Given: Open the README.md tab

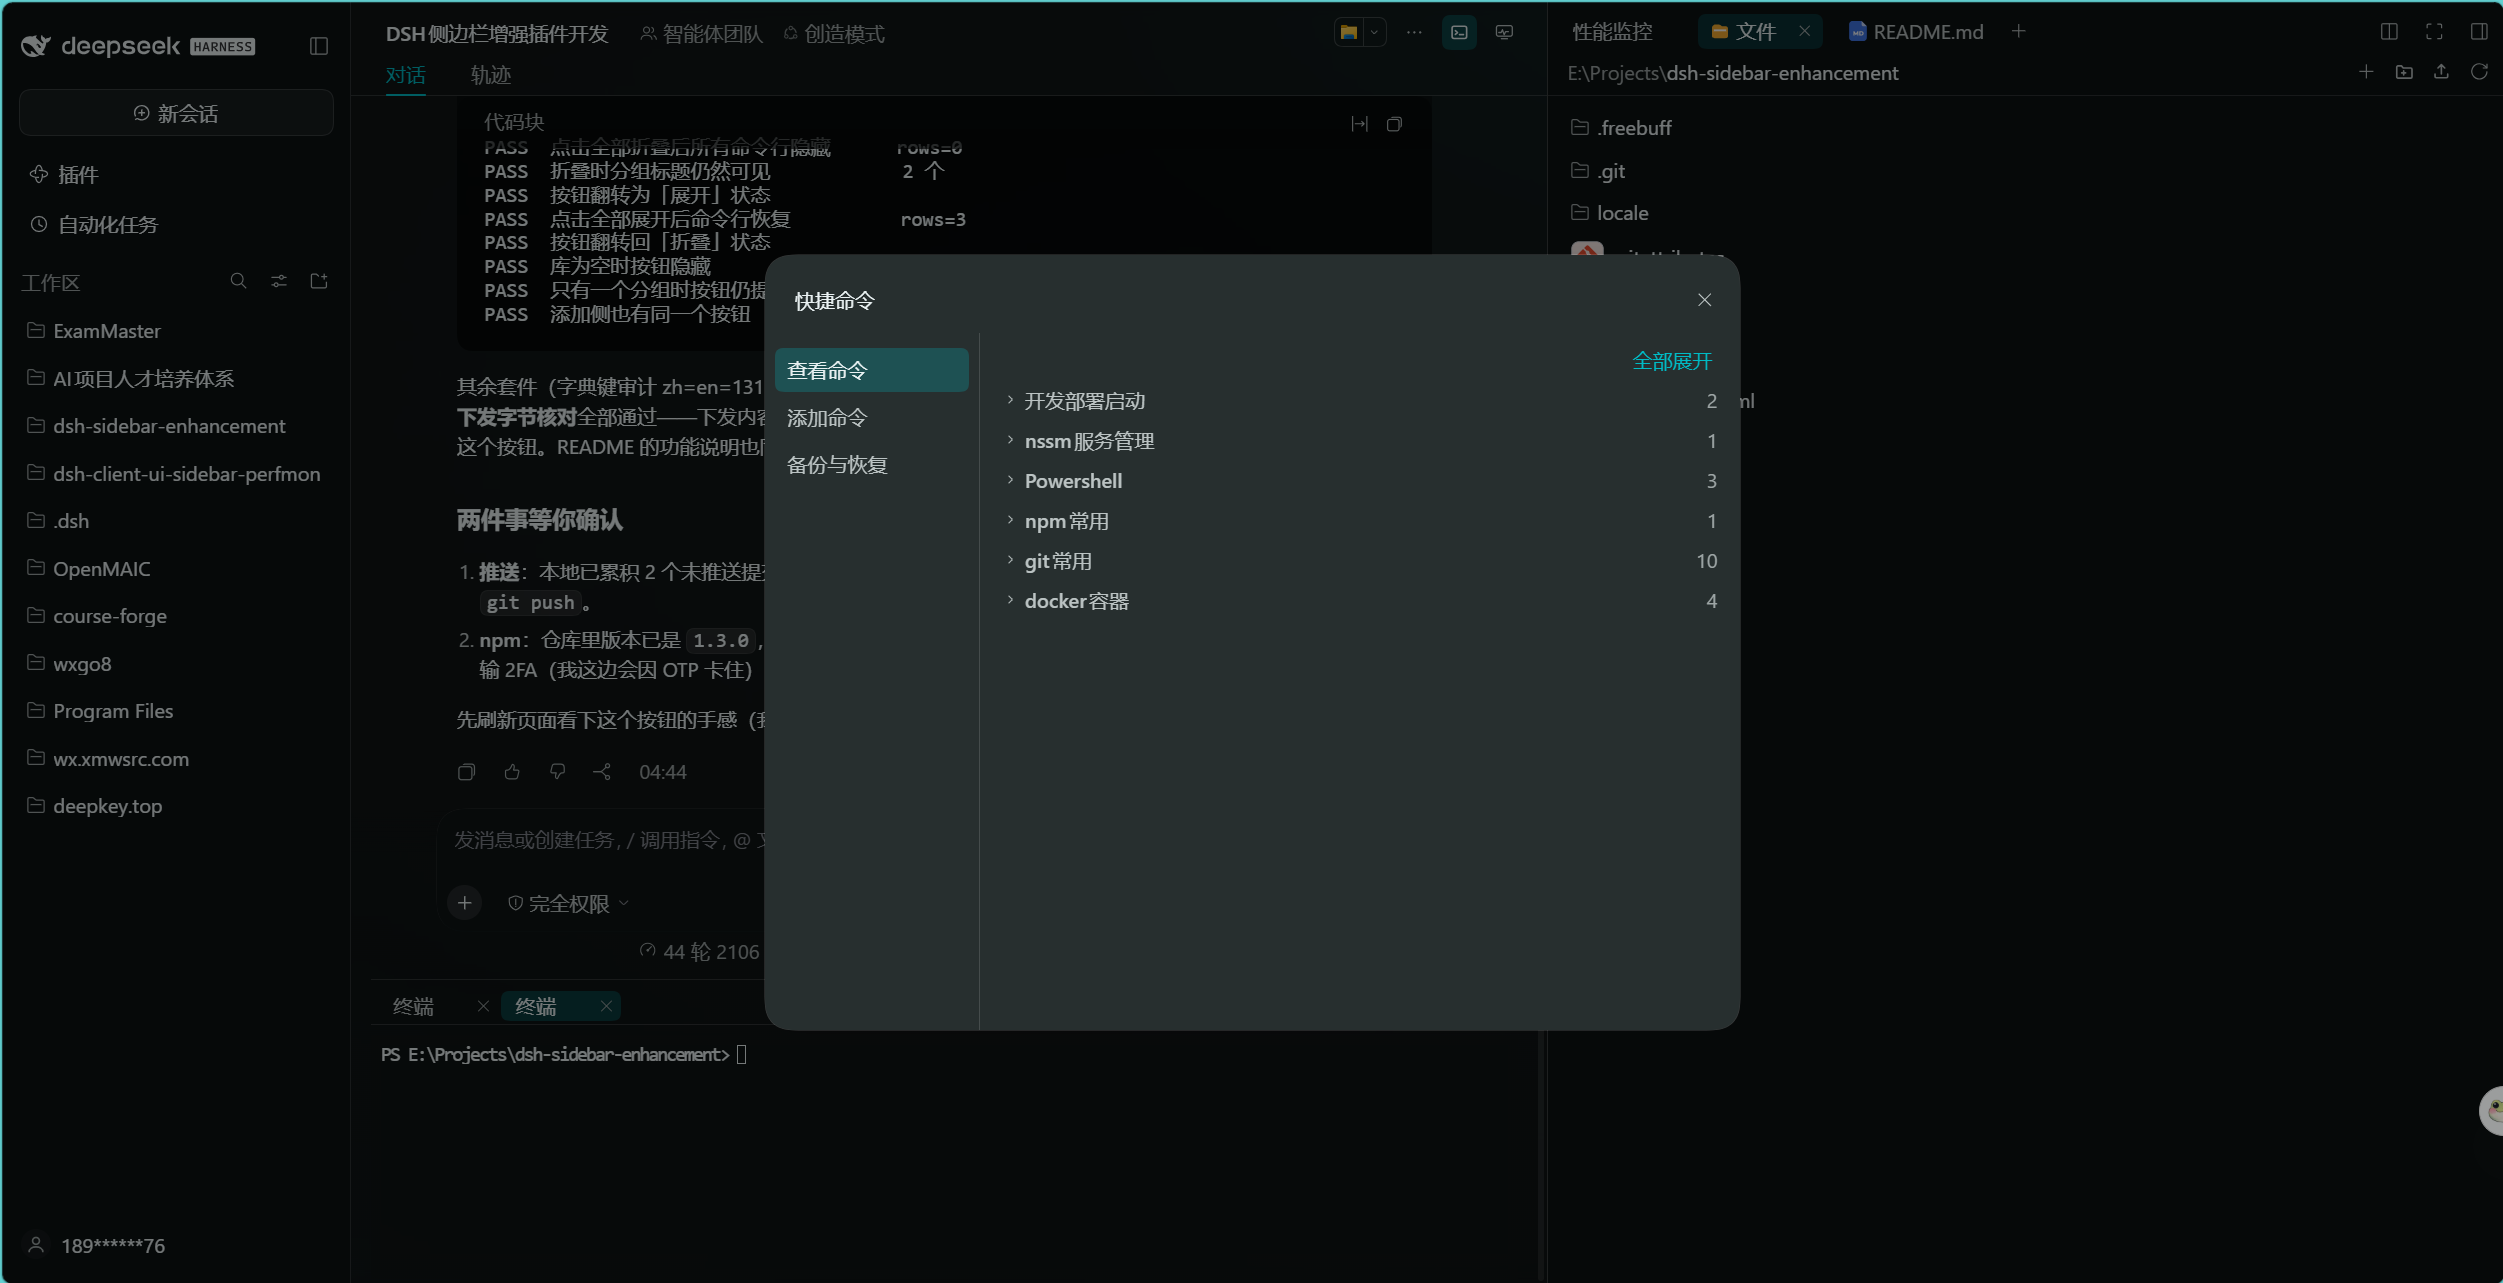Looking at the screenshot, I should point(1916,32).
